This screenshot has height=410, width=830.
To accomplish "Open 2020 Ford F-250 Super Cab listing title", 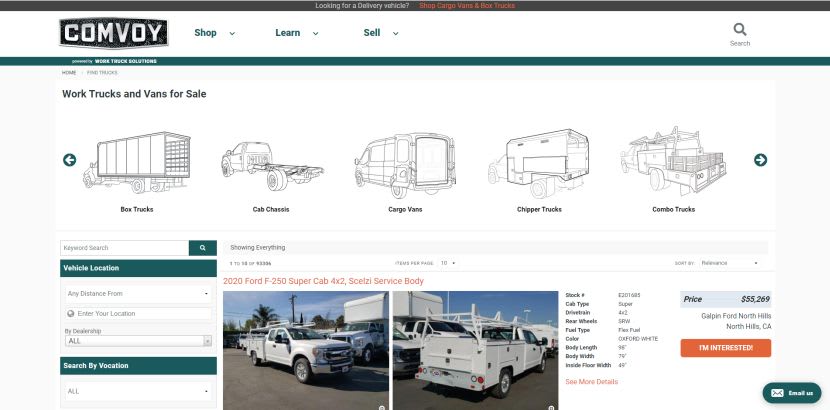I will (323, 281).
